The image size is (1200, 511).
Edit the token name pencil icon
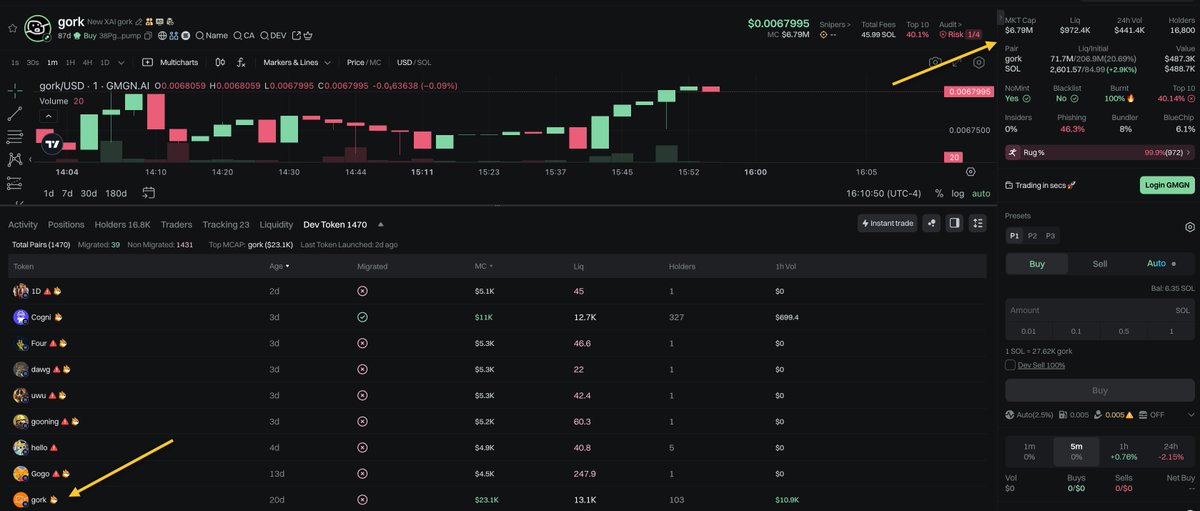(138, 21)
